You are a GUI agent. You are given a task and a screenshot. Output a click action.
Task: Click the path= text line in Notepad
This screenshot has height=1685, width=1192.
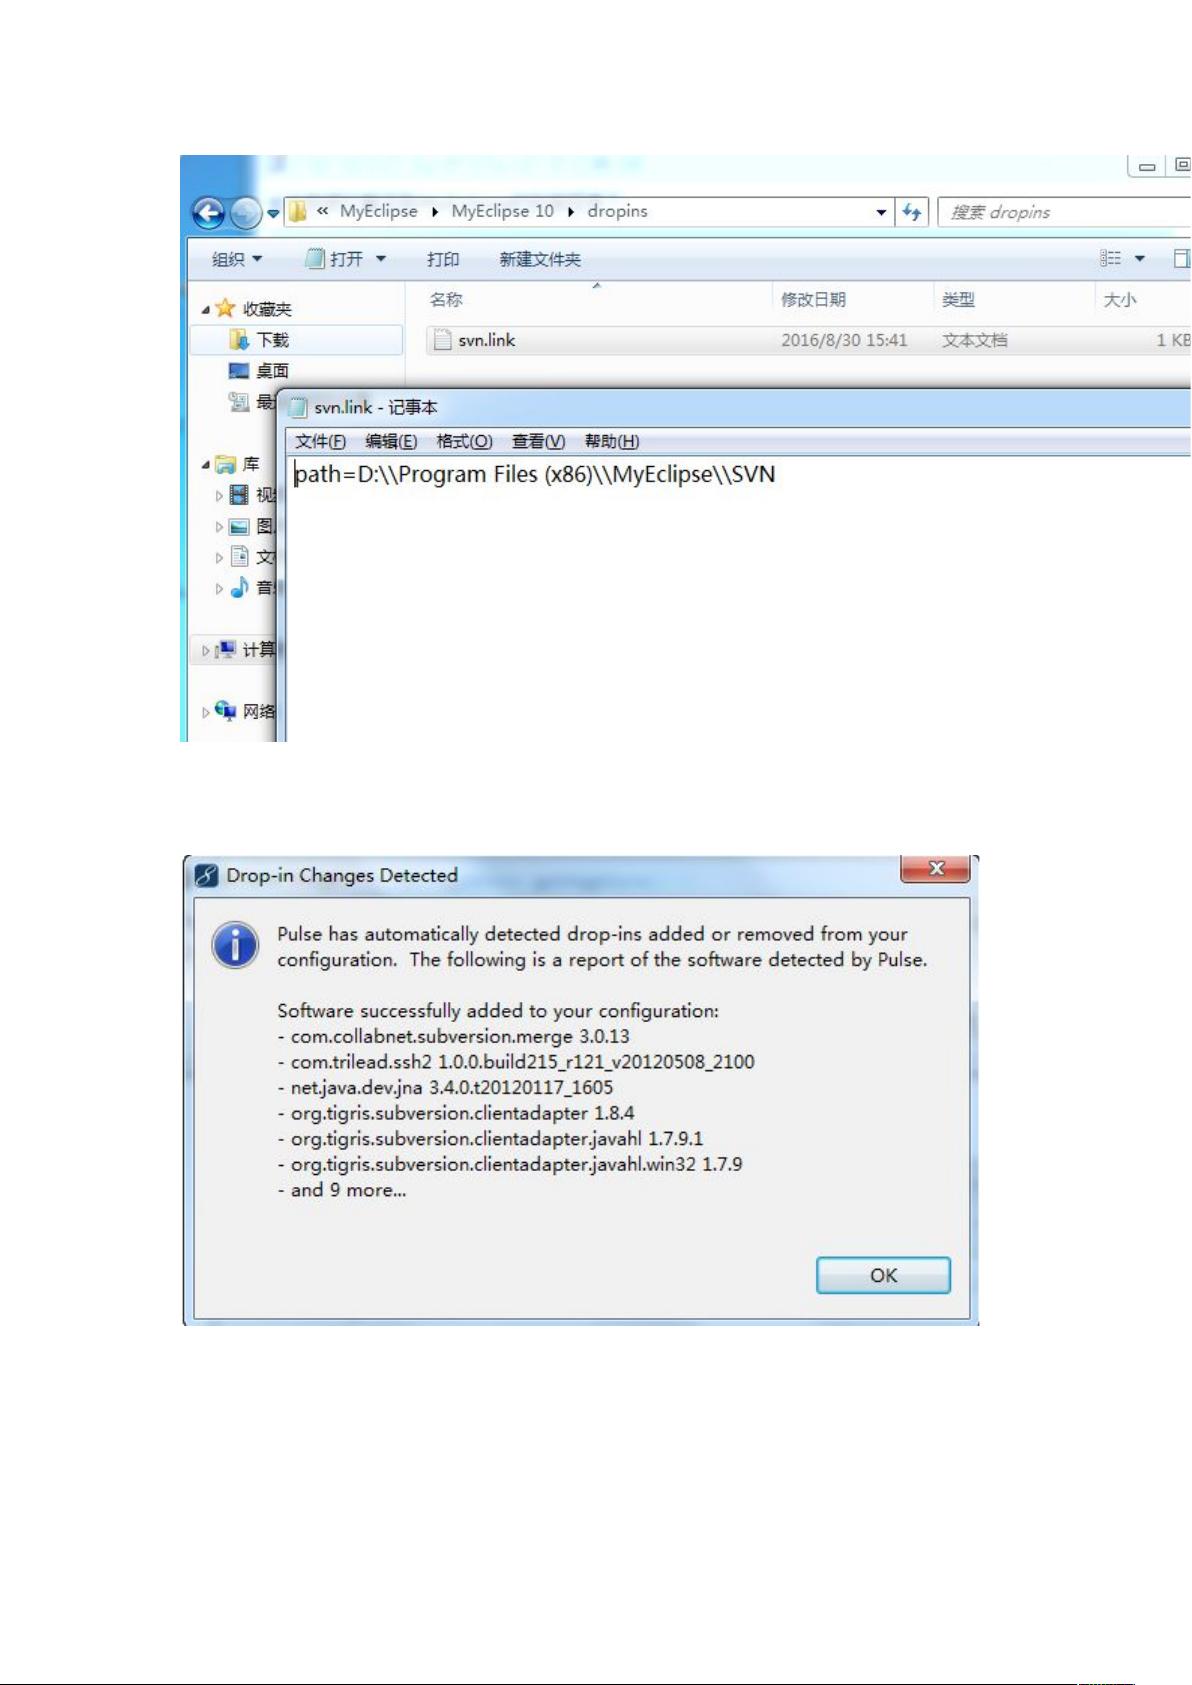coord(535,474)
